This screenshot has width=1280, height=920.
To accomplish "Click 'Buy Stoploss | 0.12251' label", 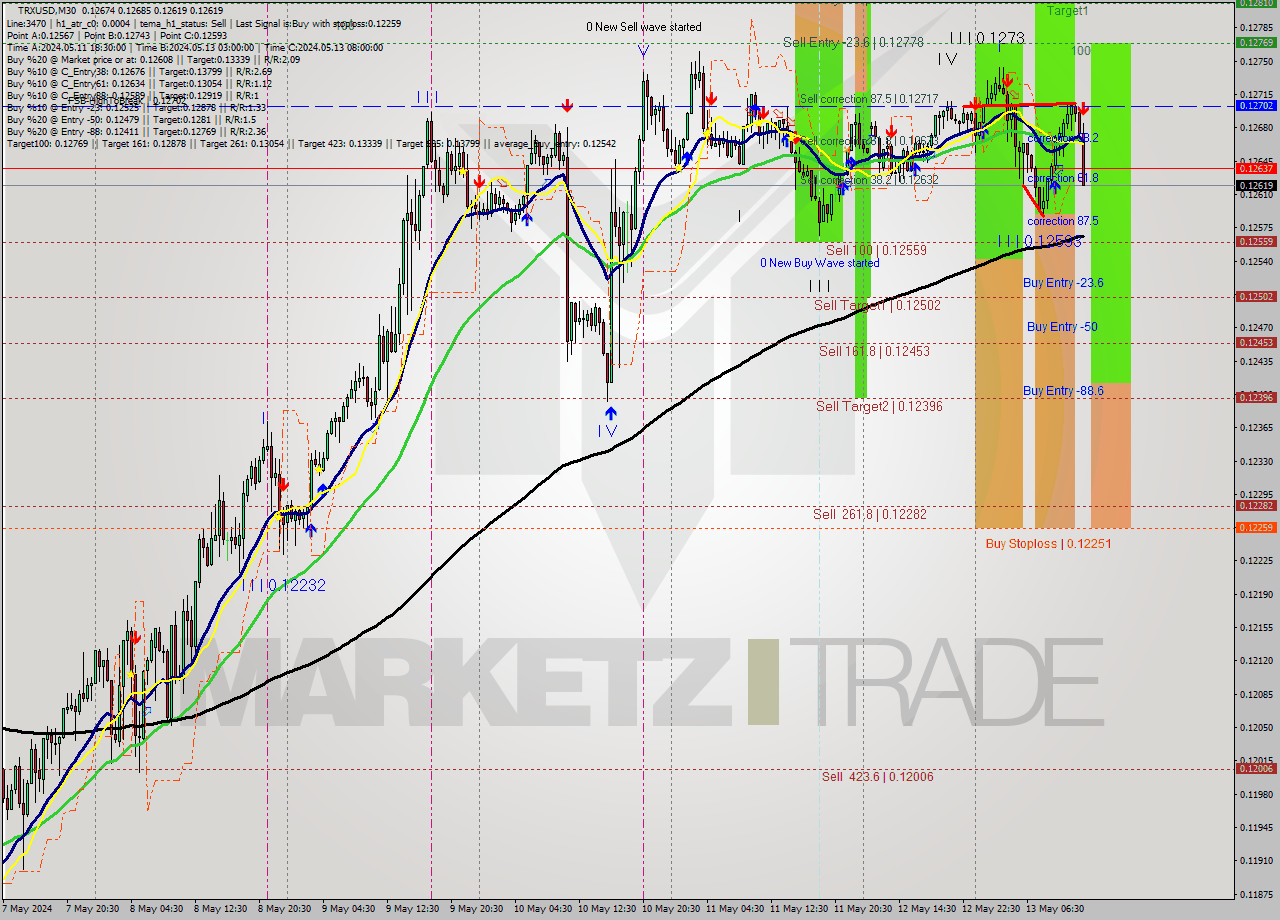I will coord(1048,544).
